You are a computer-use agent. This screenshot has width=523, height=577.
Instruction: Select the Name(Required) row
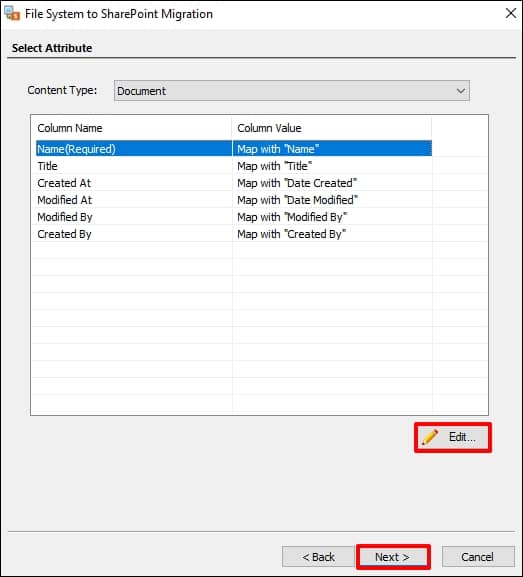click(x=234, y=149)
